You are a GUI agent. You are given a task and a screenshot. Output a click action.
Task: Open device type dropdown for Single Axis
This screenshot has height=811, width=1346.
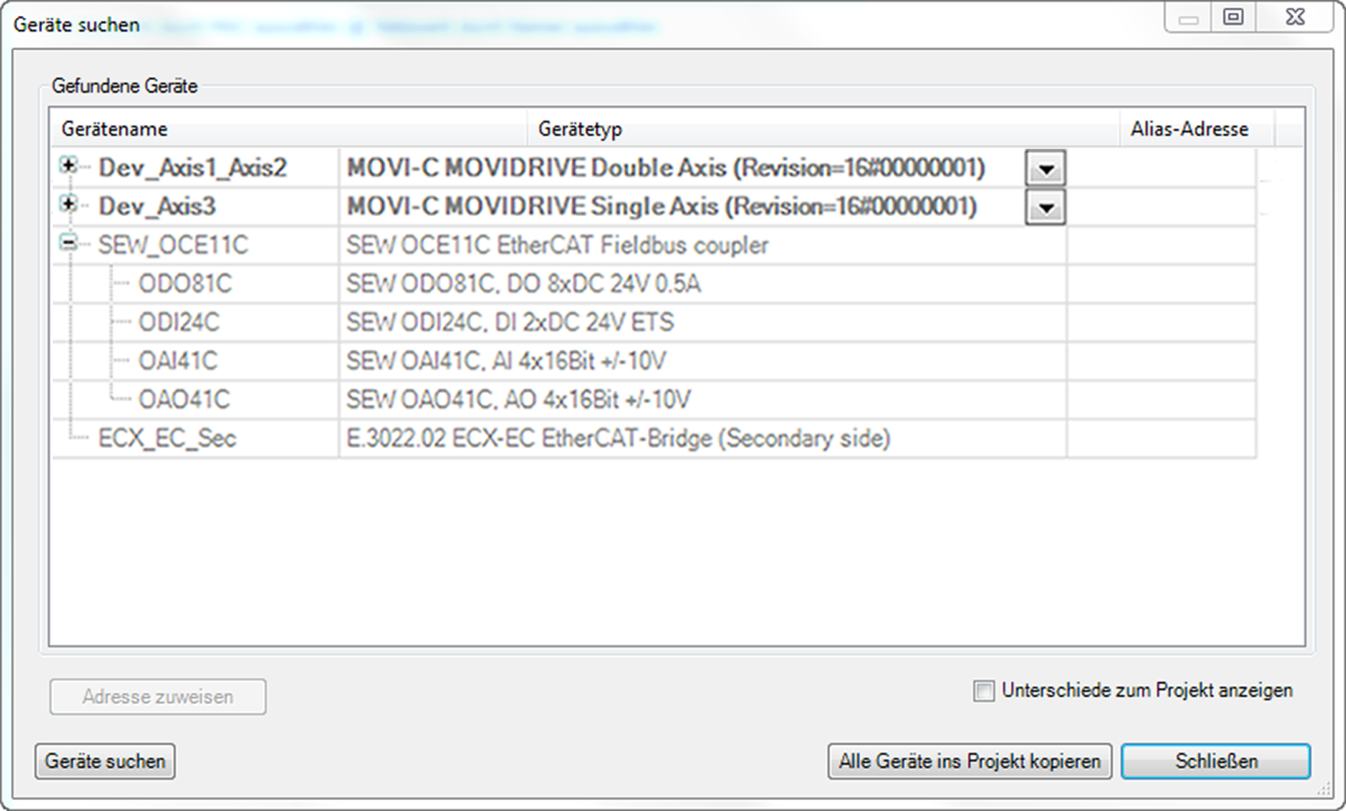1045,207
